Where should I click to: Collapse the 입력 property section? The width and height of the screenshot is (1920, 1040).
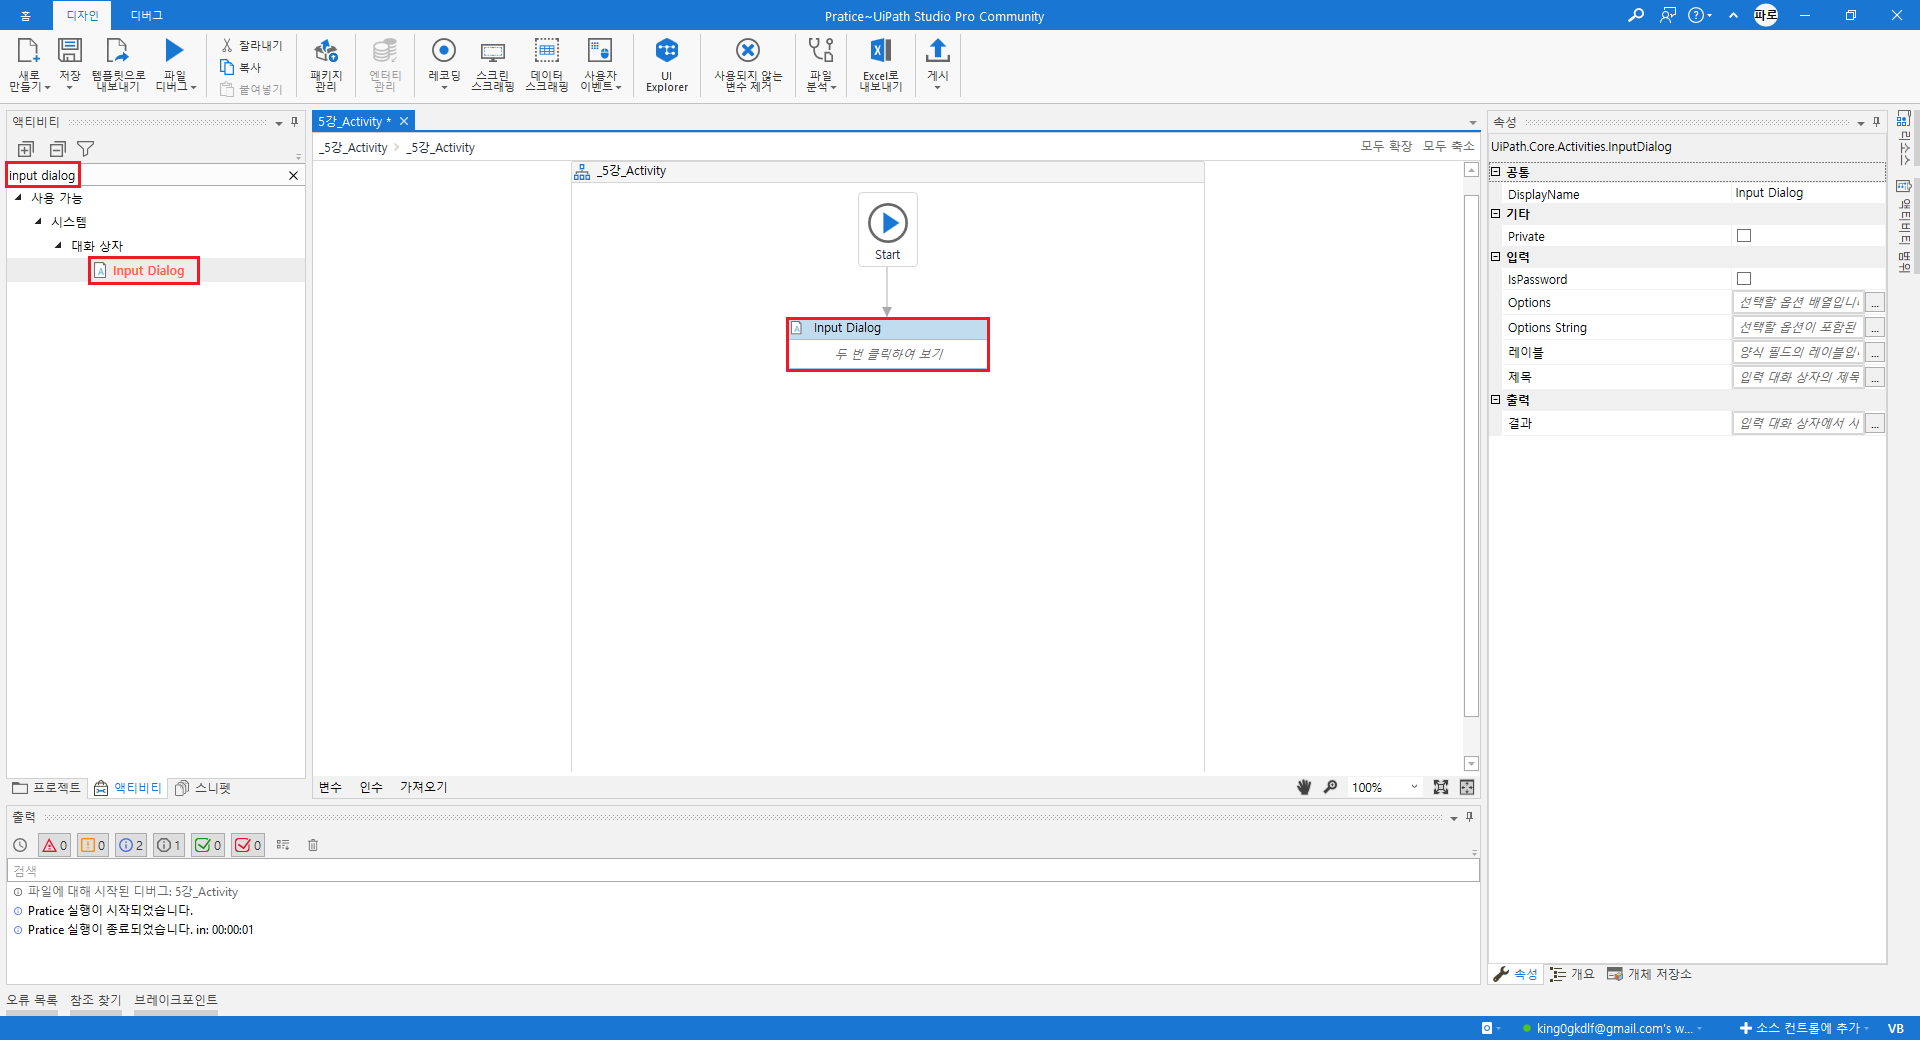pyautogui.click(x=1496, y=257)
